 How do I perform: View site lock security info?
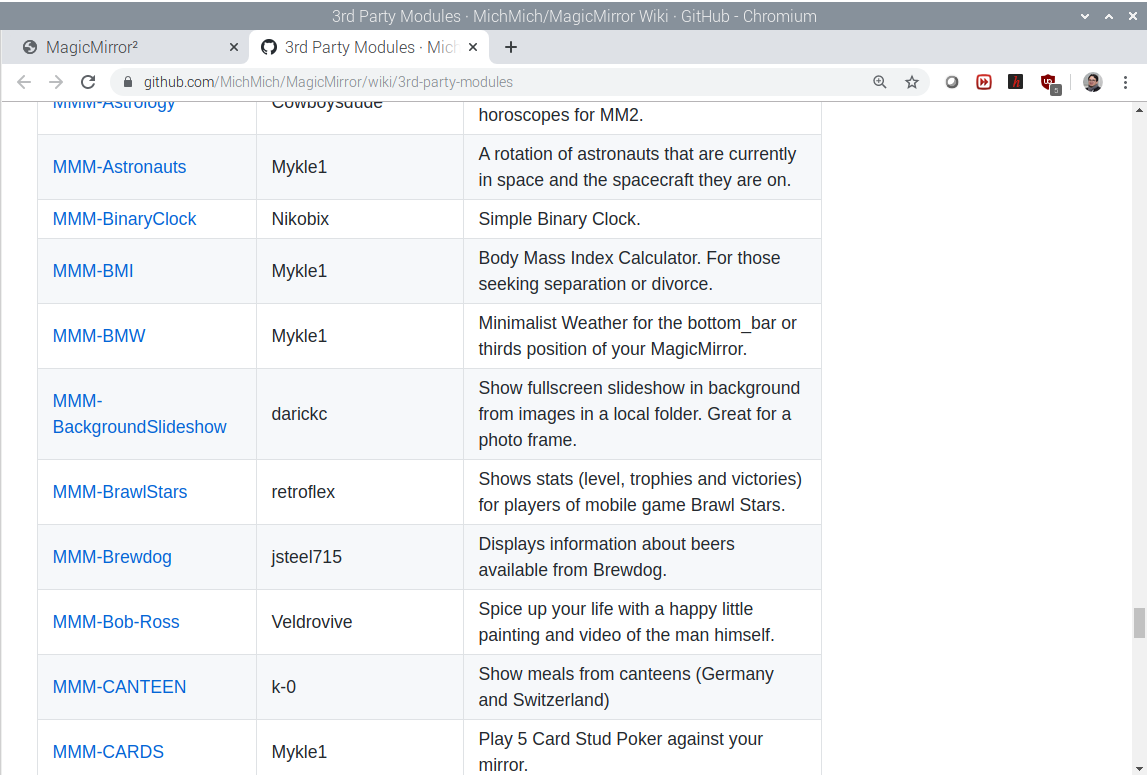point(128,82)
